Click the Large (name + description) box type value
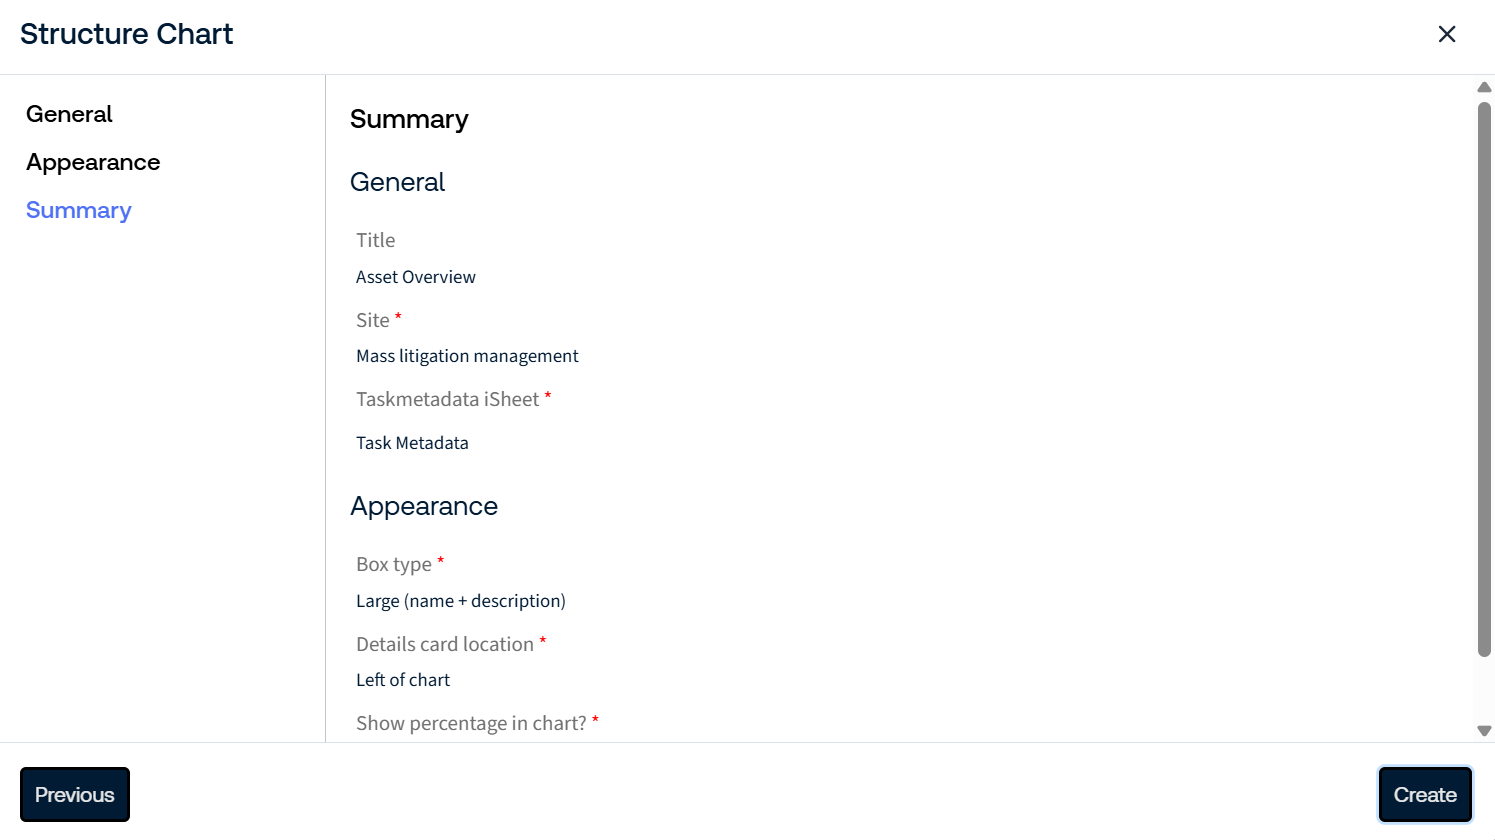This screenshot has height=840, width=1495. [461, 601]
